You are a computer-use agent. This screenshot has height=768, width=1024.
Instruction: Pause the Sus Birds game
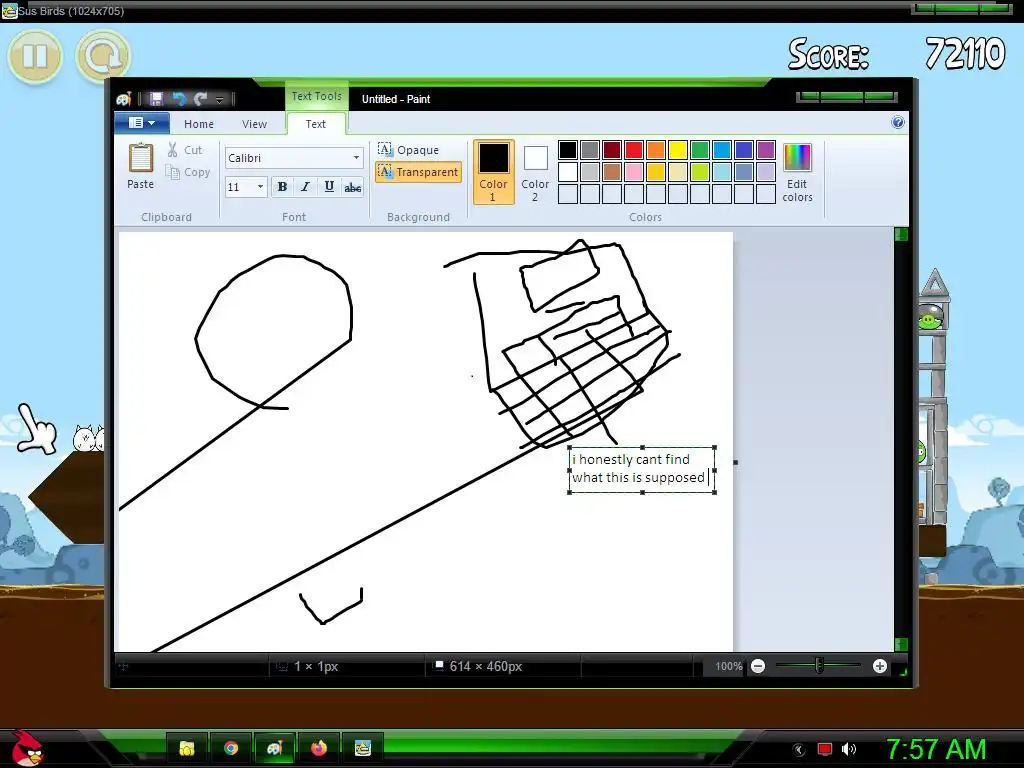35,56
